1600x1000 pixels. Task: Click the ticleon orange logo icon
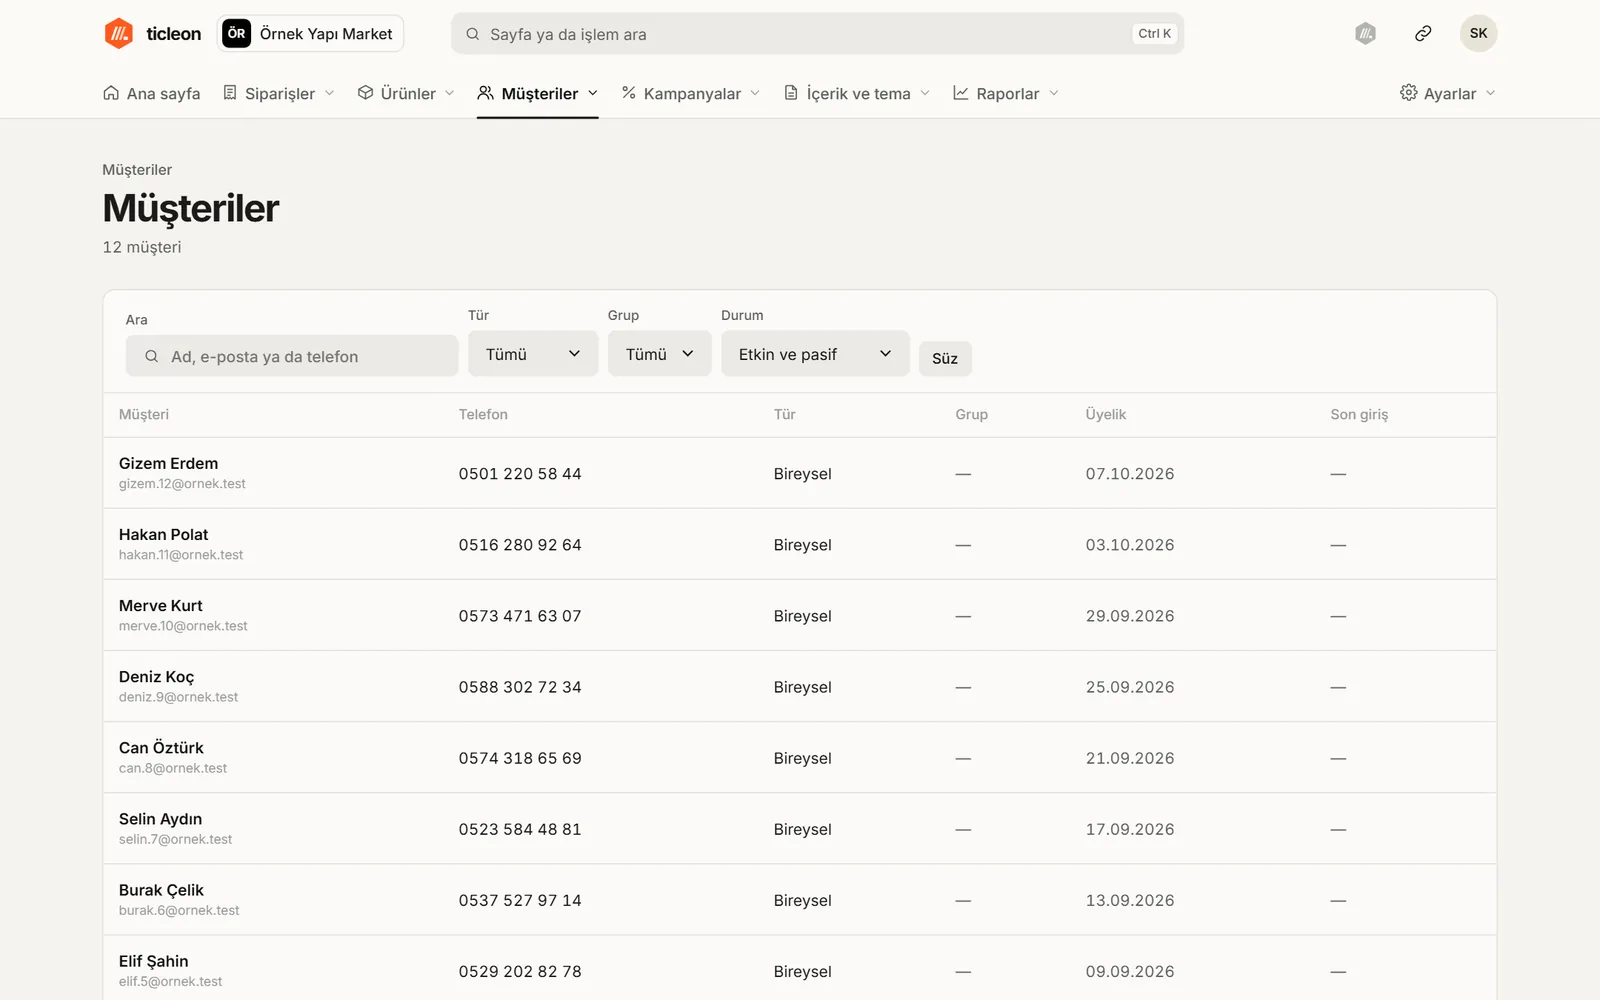[x=119, y=33]
